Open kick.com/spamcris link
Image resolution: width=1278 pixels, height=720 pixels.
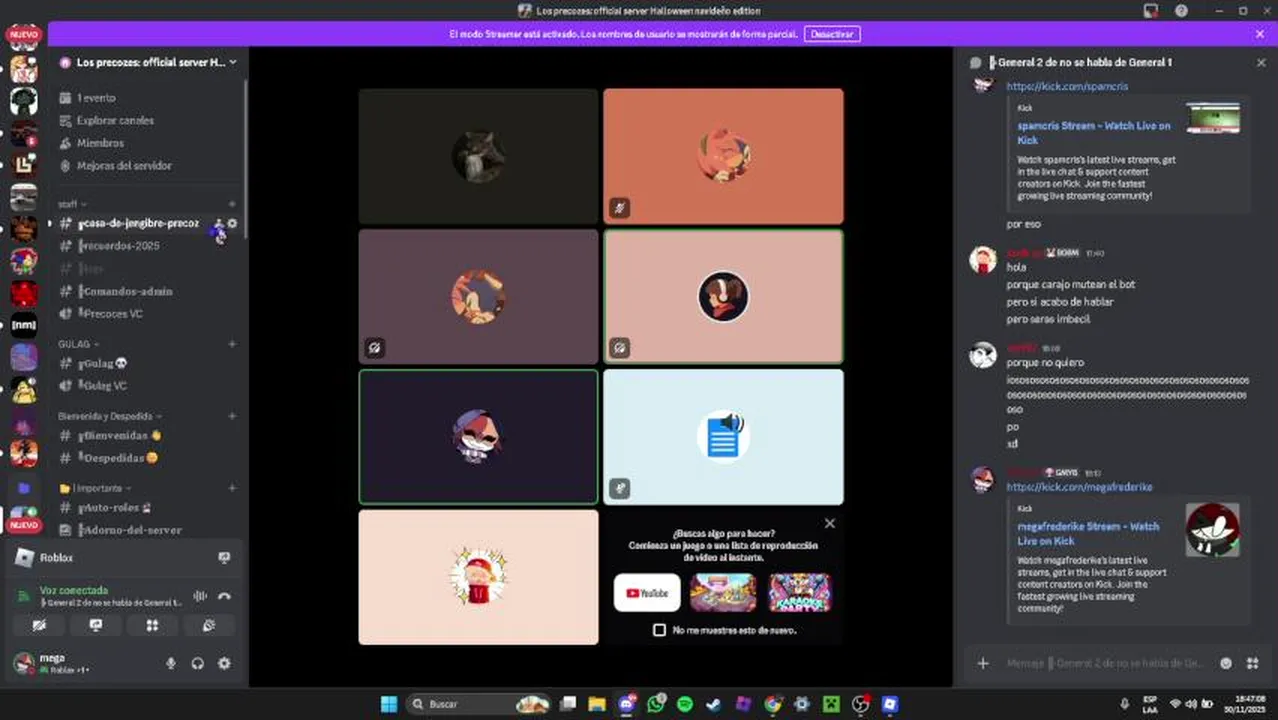click(x=1067, y=86)
